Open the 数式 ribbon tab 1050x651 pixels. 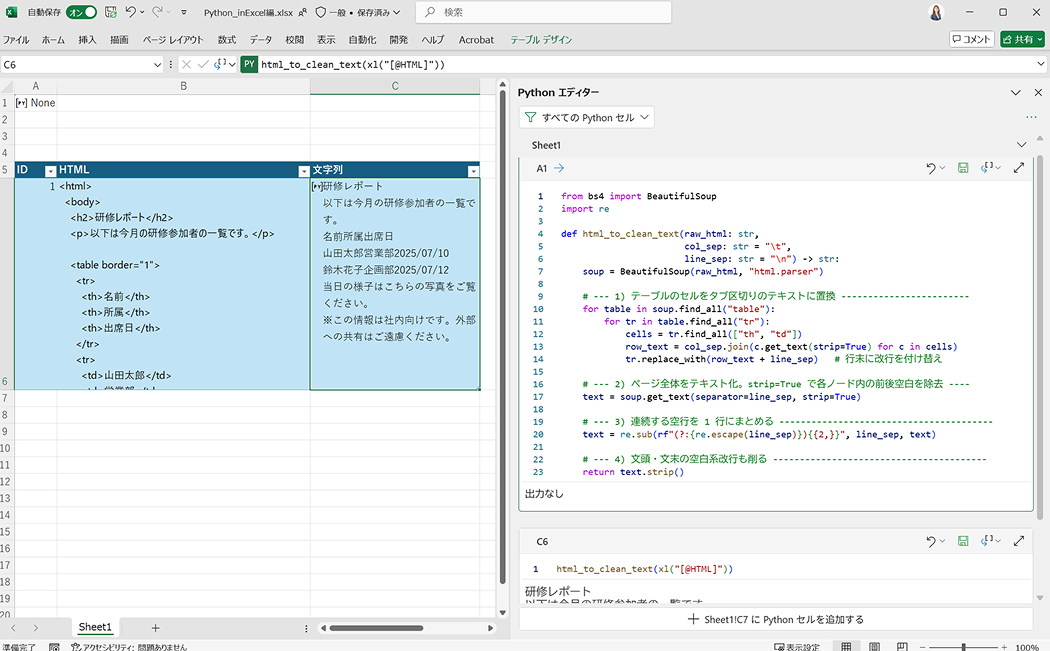[227, 40]
